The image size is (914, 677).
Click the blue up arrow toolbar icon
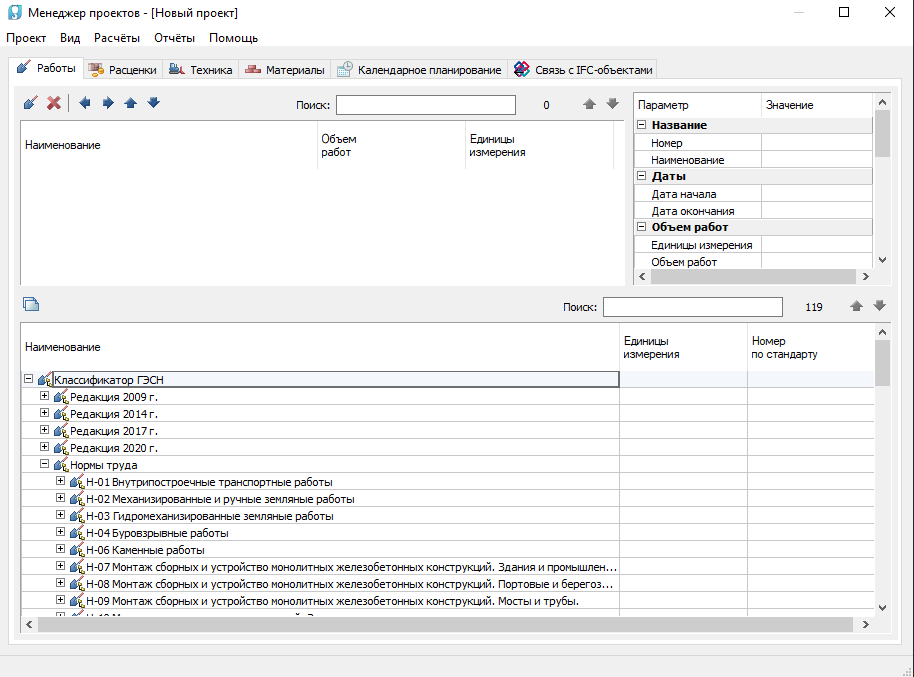click(x=131, y=103)
